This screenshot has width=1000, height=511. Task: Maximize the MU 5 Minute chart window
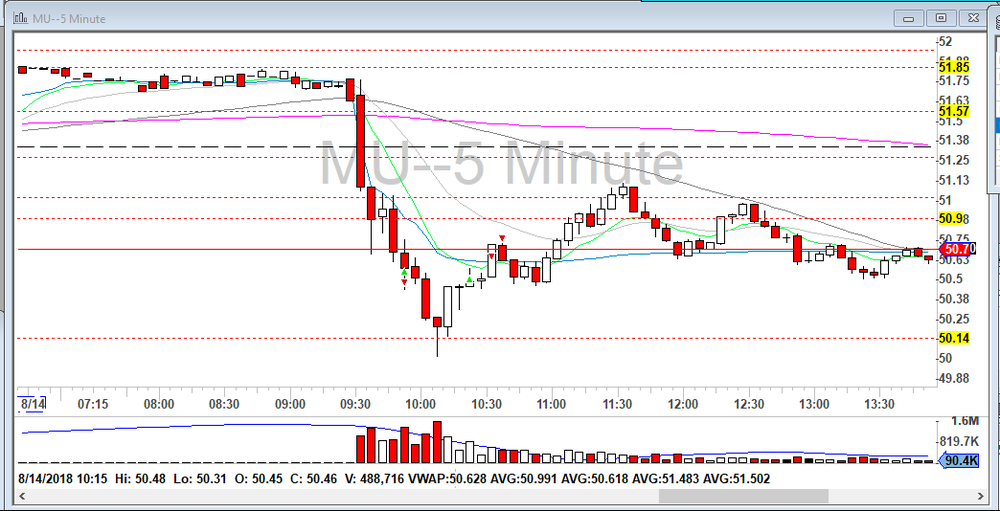click(940, 17)
